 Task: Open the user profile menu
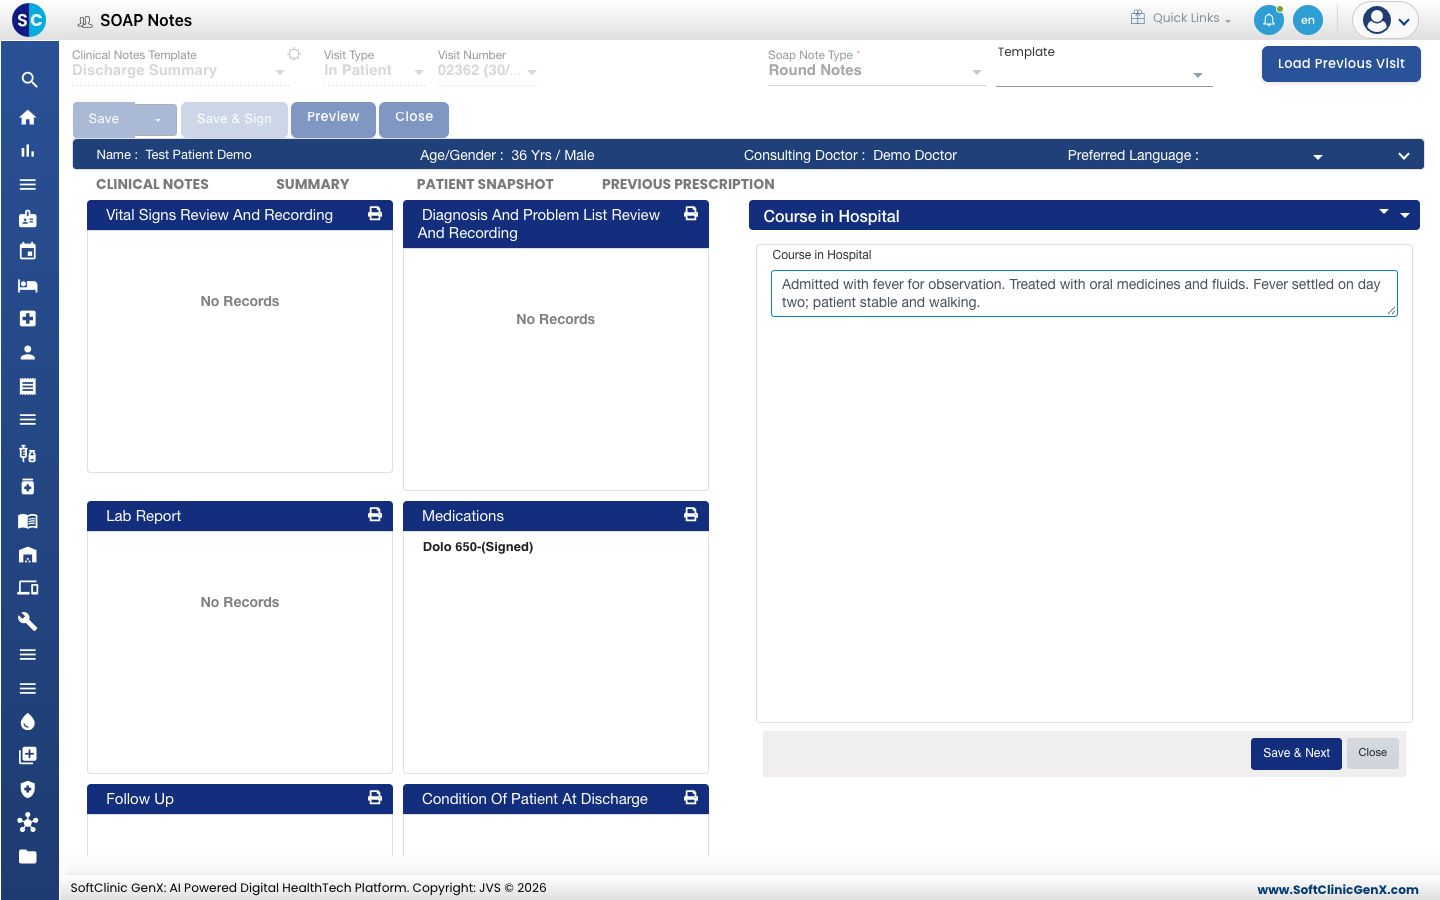[x=1386, y=20]
